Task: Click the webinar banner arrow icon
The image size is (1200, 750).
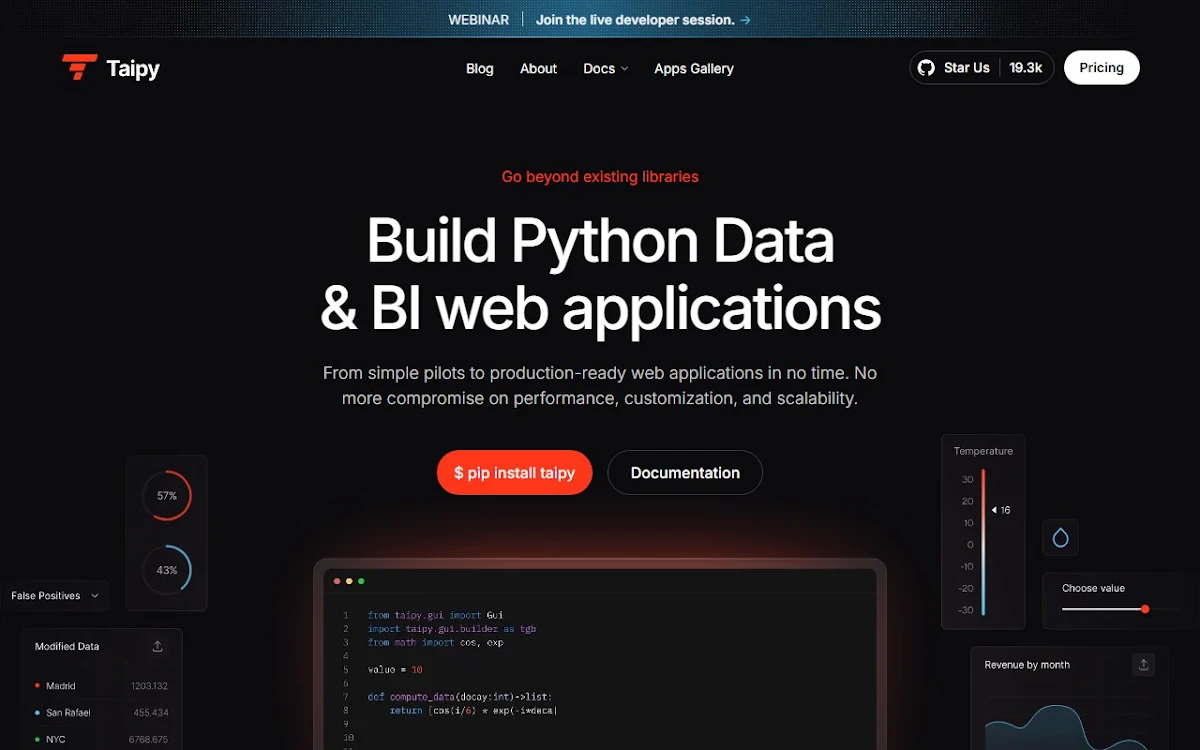Action: 746,20
